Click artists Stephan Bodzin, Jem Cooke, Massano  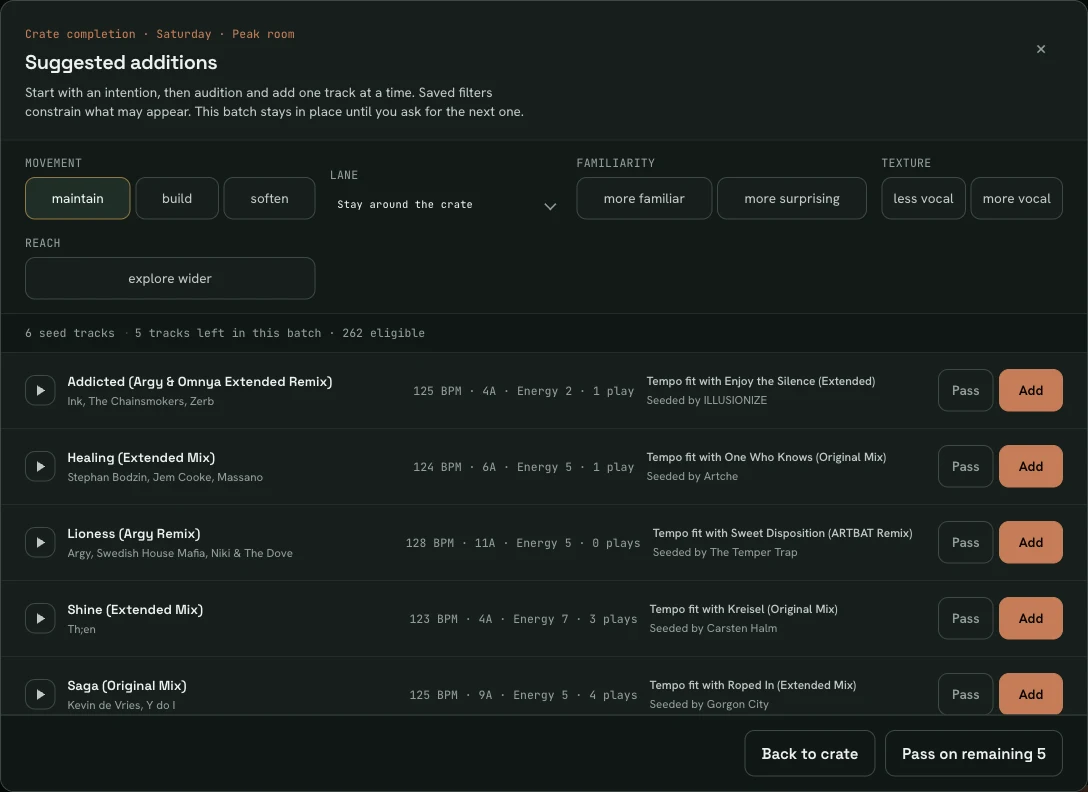(165, 478)
